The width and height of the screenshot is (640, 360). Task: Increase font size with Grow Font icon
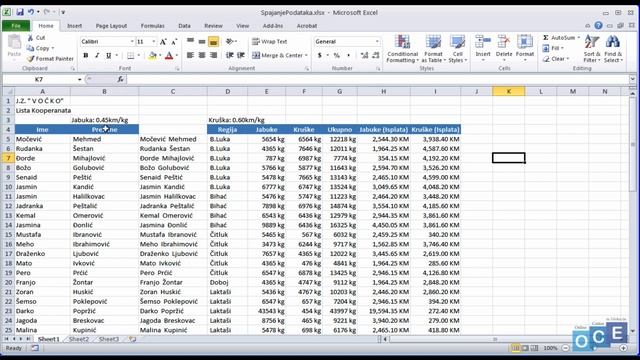163,42
